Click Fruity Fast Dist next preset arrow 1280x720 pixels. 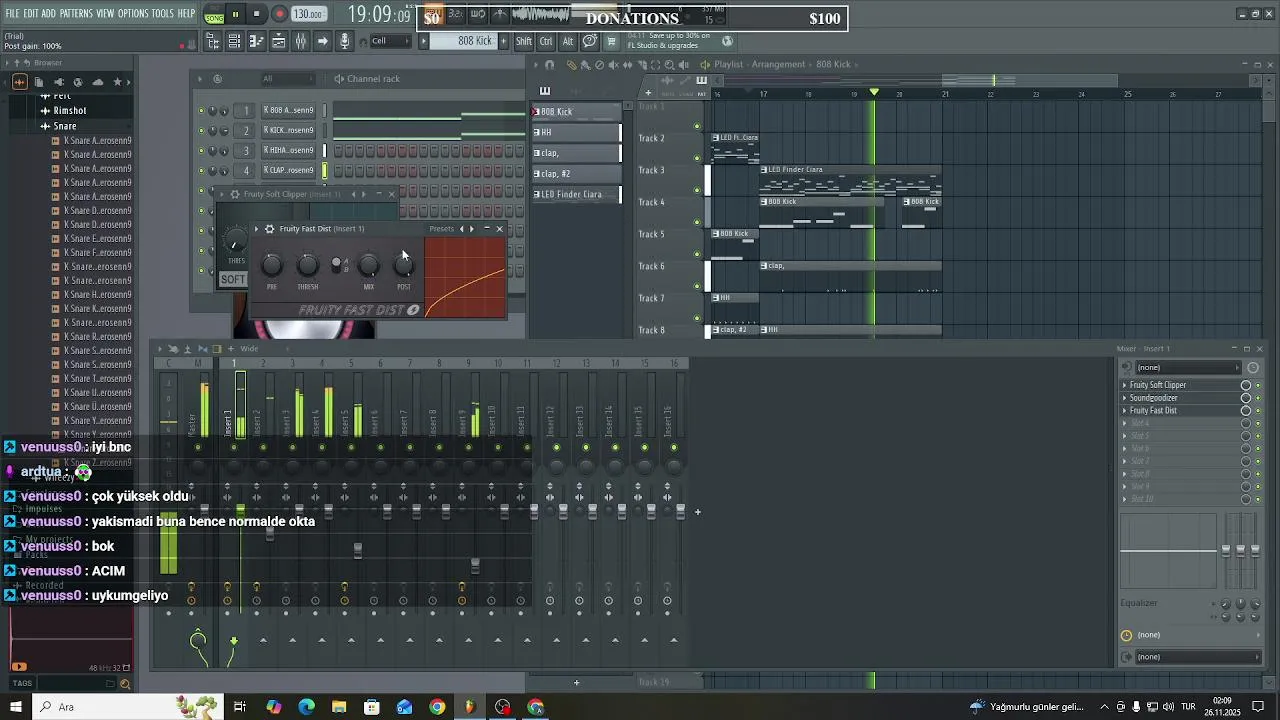[x=472, y=229]
